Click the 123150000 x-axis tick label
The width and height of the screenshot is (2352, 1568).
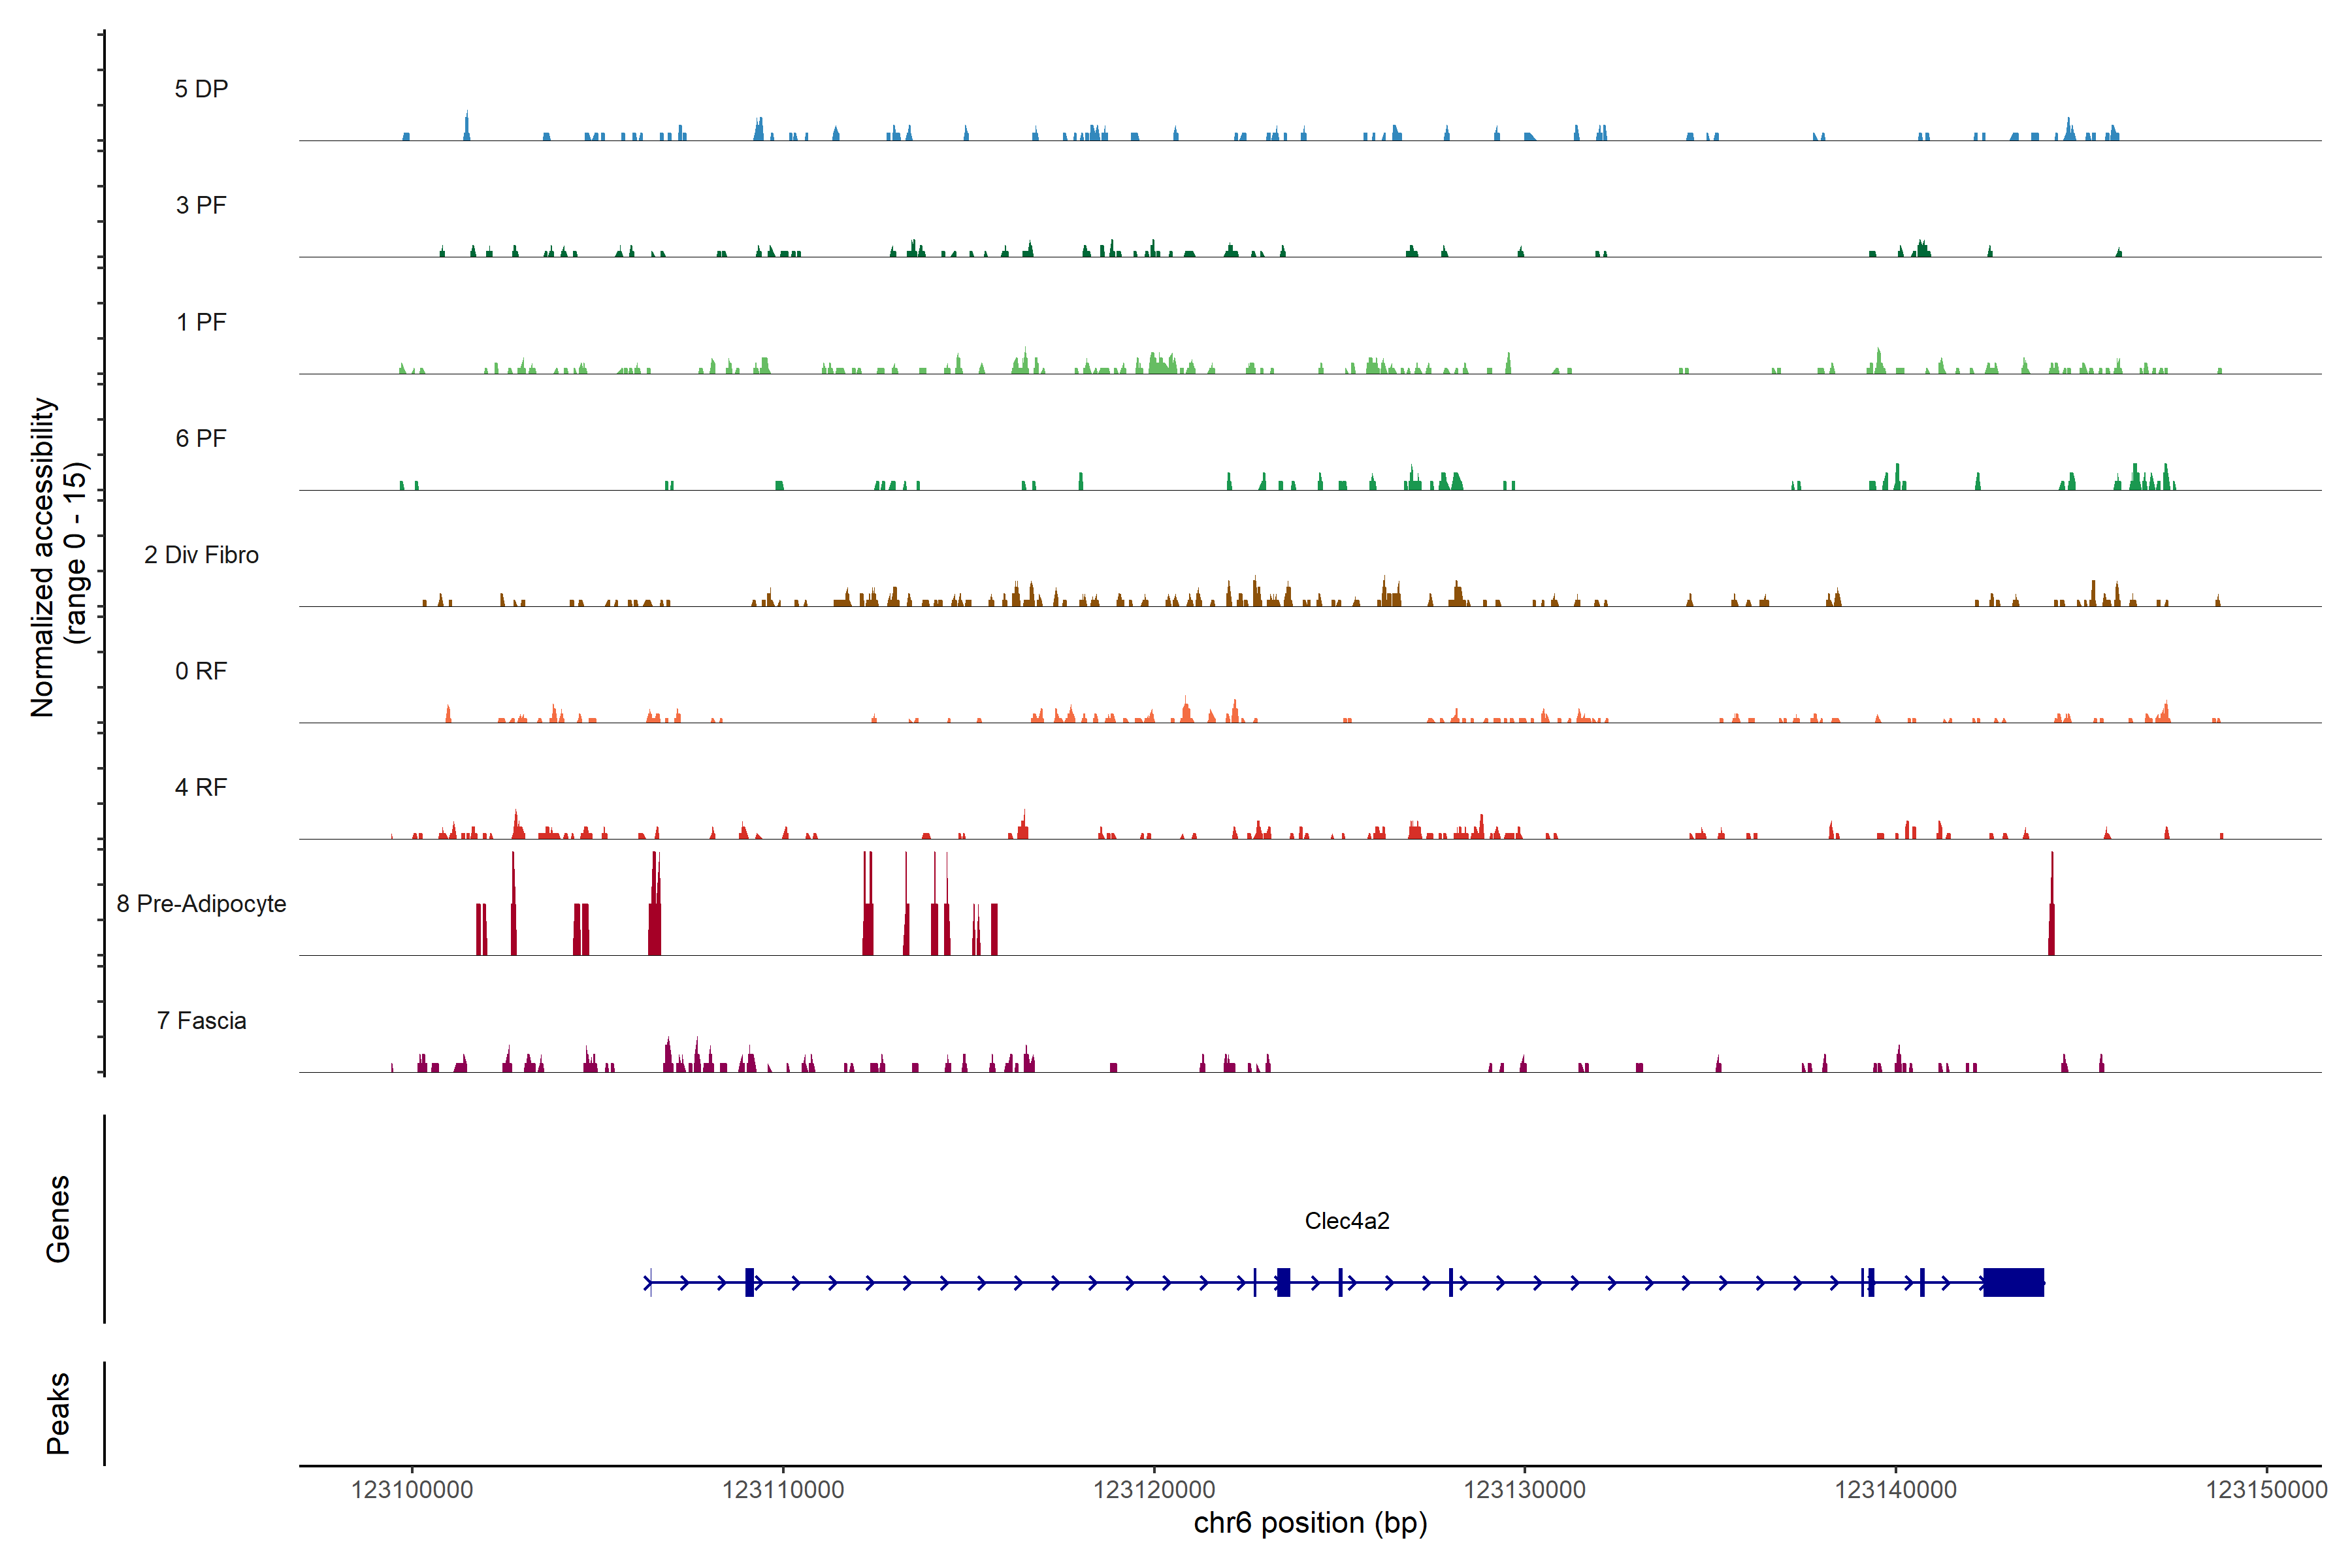2266,1489
